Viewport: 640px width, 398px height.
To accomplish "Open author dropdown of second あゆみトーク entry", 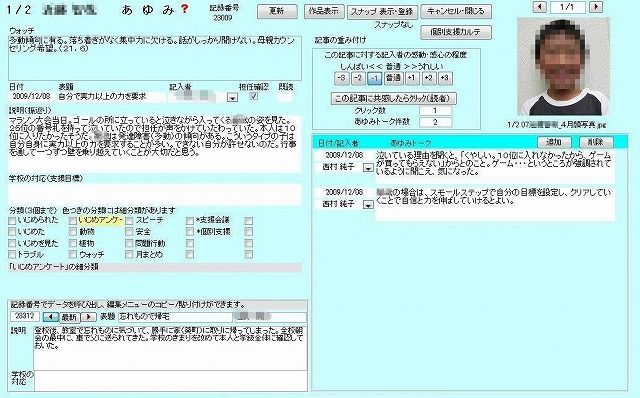I will [x=368, y=205].
